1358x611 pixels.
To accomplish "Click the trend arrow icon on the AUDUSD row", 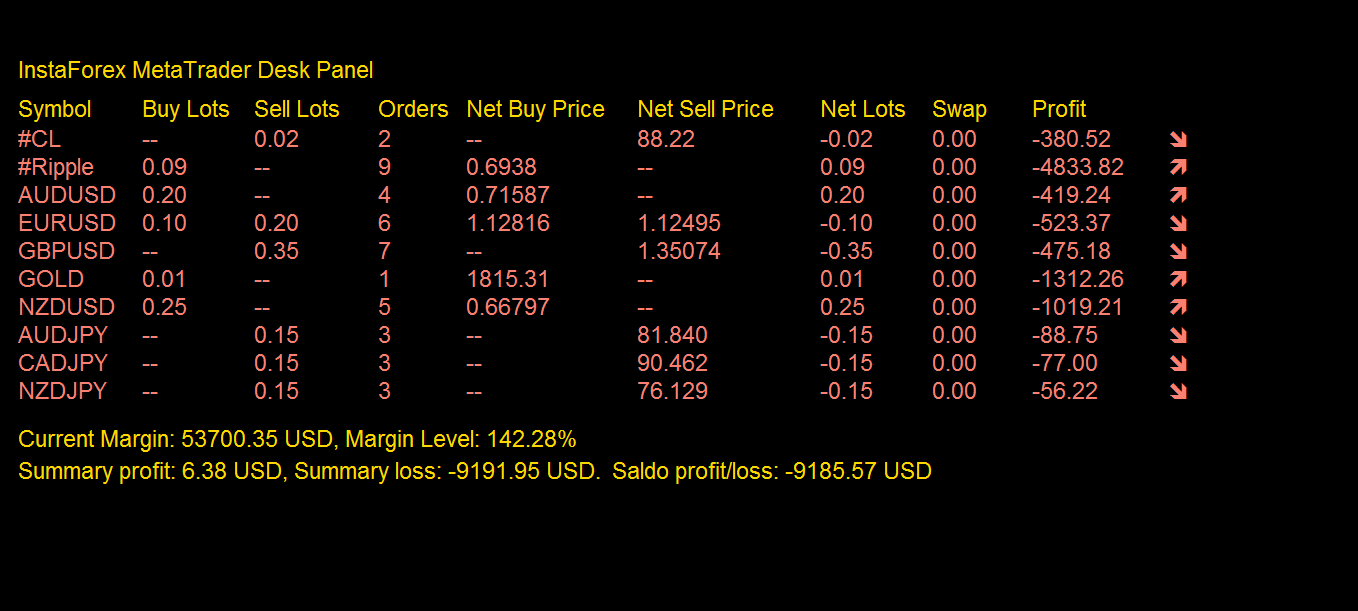I will click(x=1177, y=196).
